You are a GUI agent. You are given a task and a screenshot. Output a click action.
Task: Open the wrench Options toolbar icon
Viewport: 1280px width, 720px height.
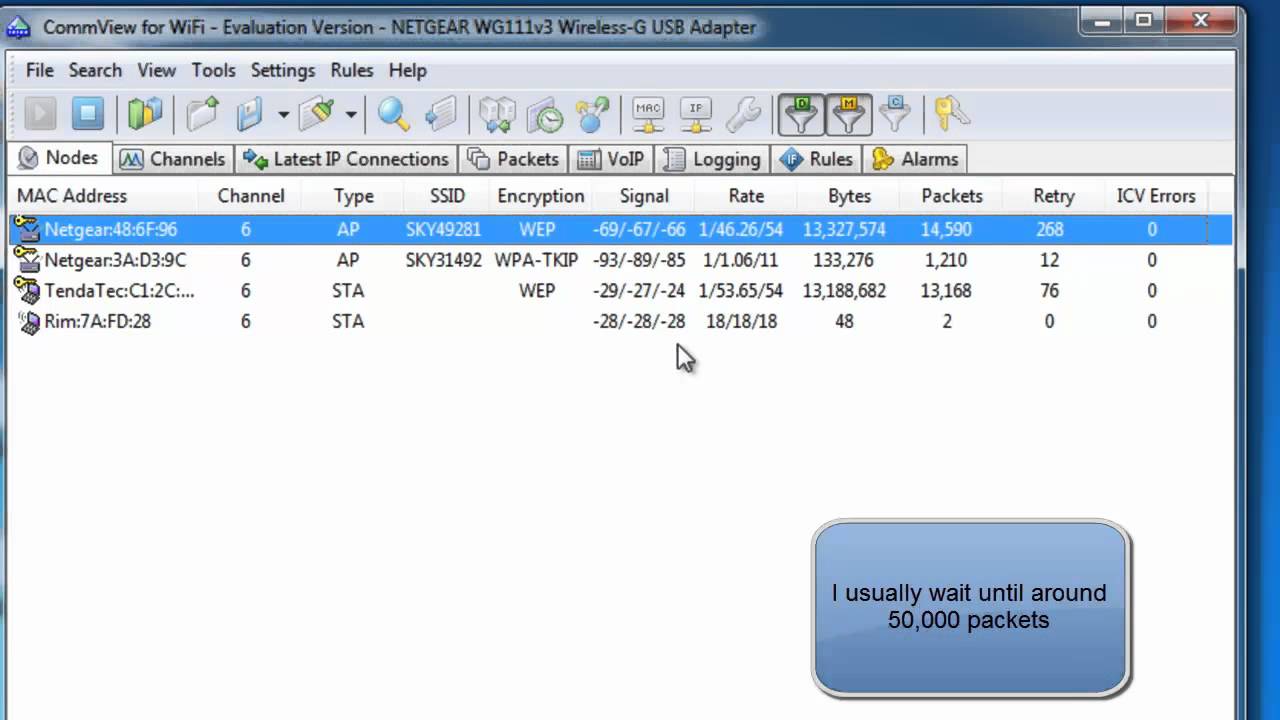point(744,114)
